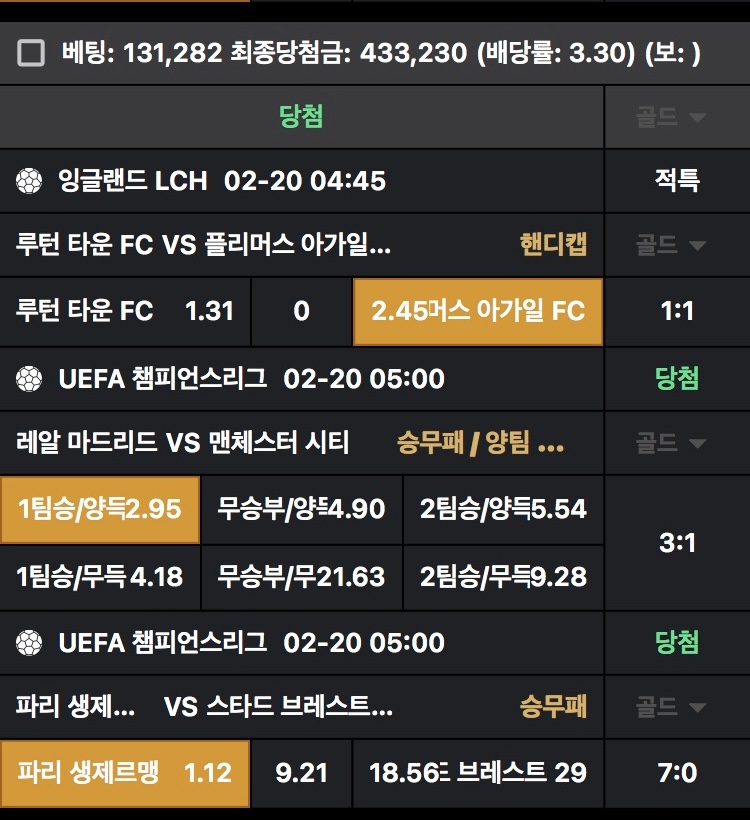Click soccer ball icon beside 잉글랜드 LCH
750x820 pixels.
click(29, 181)
